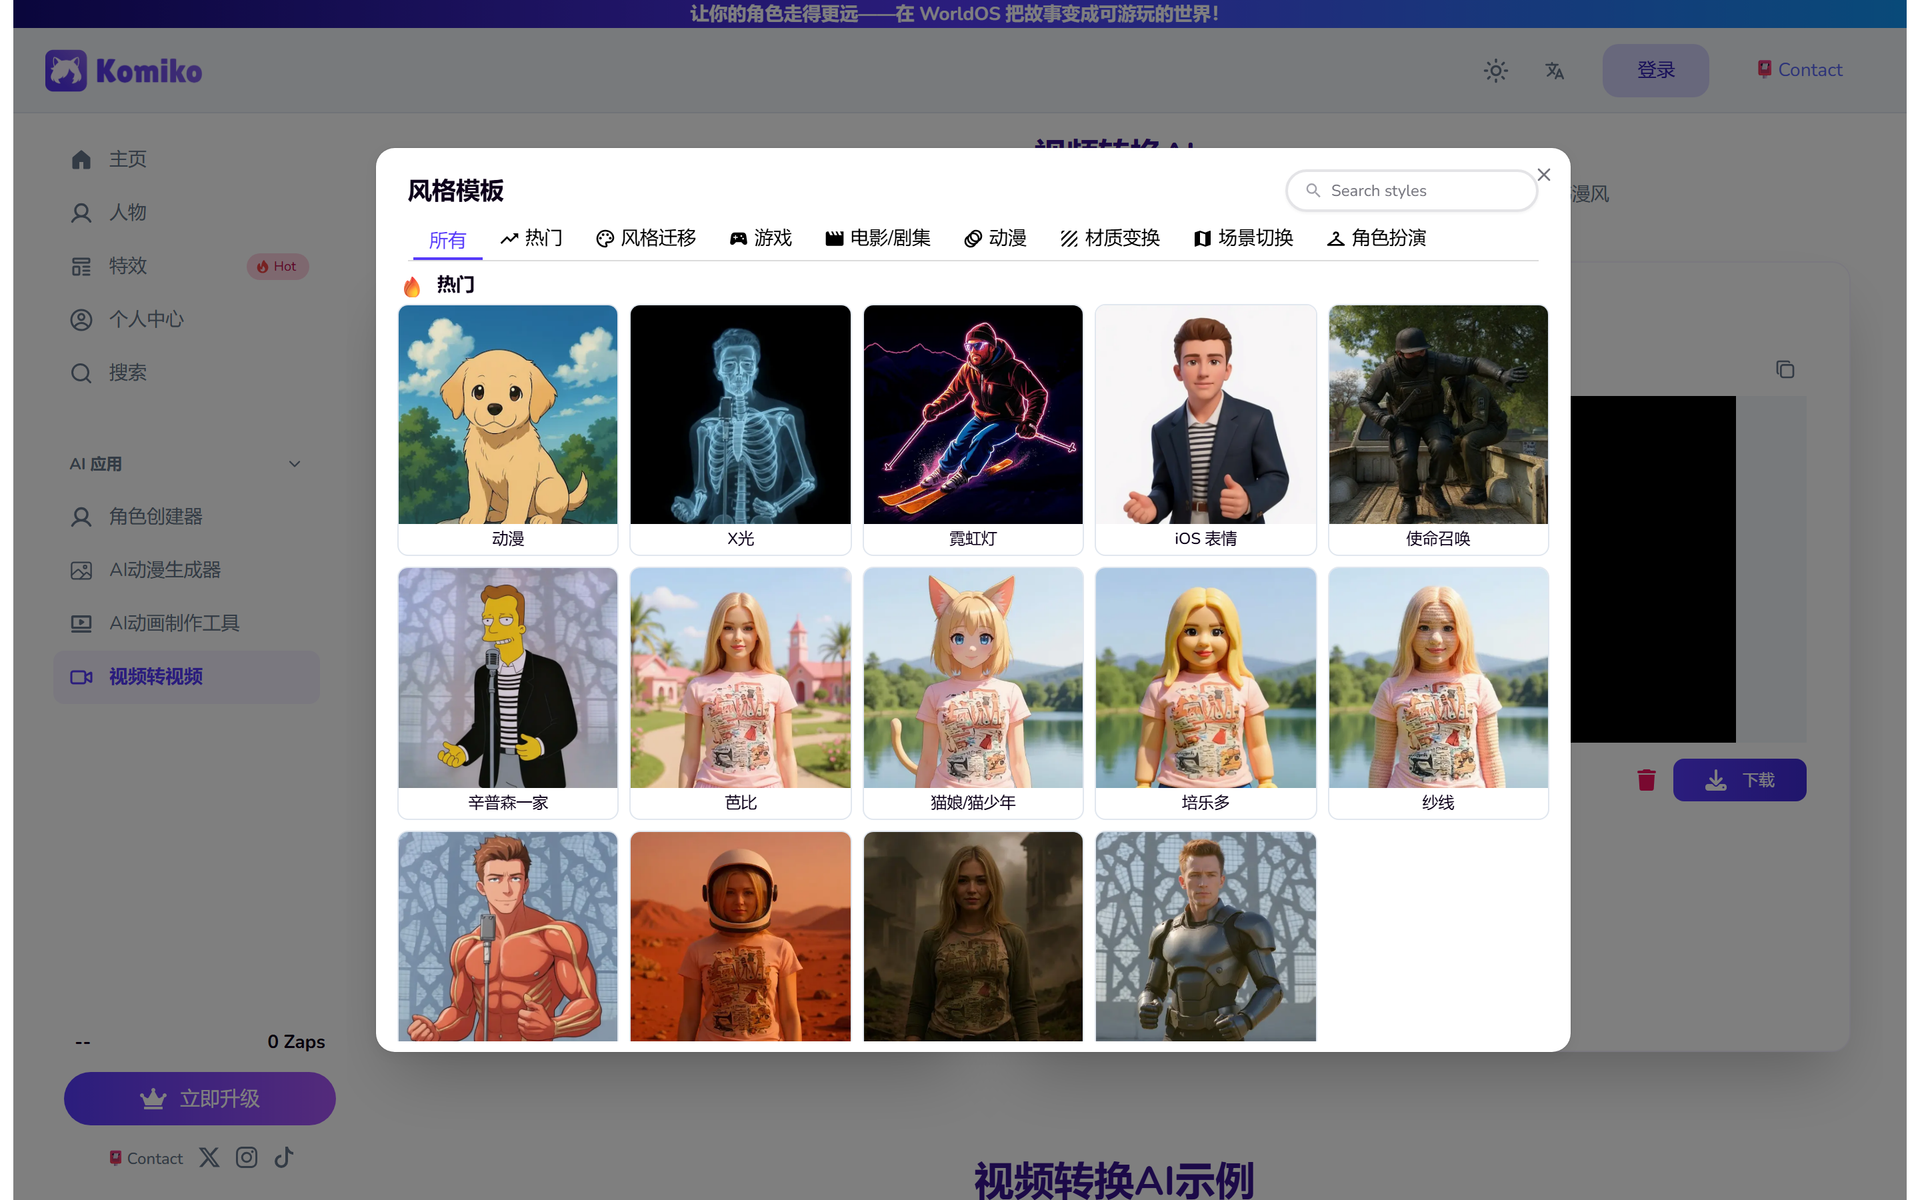1920x1200 pixels.
Task: Click the Search styles input field
Action: click(1411, 190)
